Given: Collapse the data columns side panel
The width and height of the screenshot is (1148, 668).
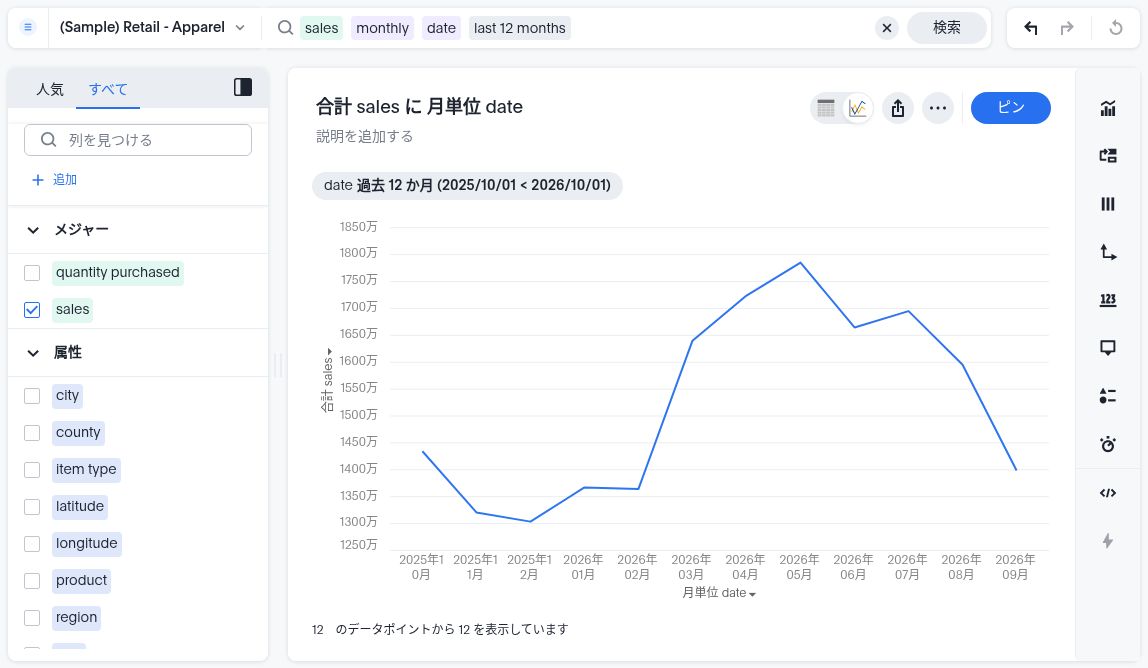Looking at the screenshot, I should (x=242, y=87).
